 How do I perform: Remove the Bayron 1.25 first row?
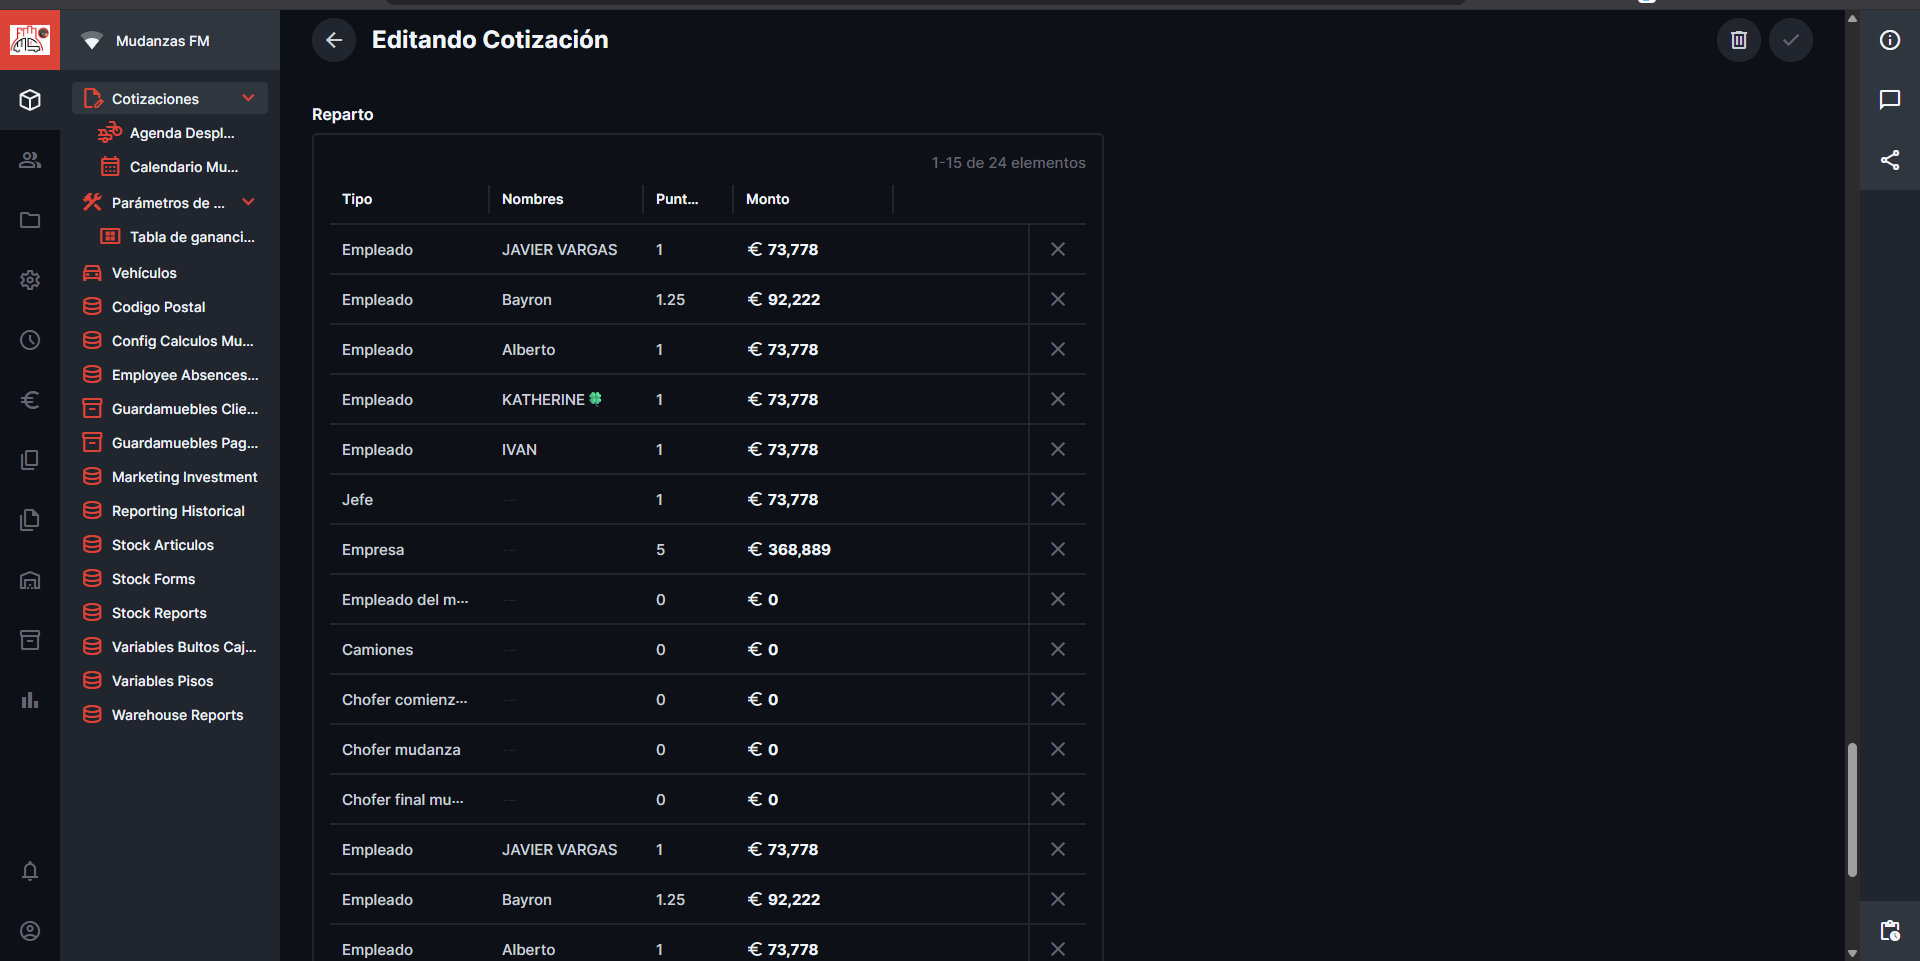click(1058, 299)
